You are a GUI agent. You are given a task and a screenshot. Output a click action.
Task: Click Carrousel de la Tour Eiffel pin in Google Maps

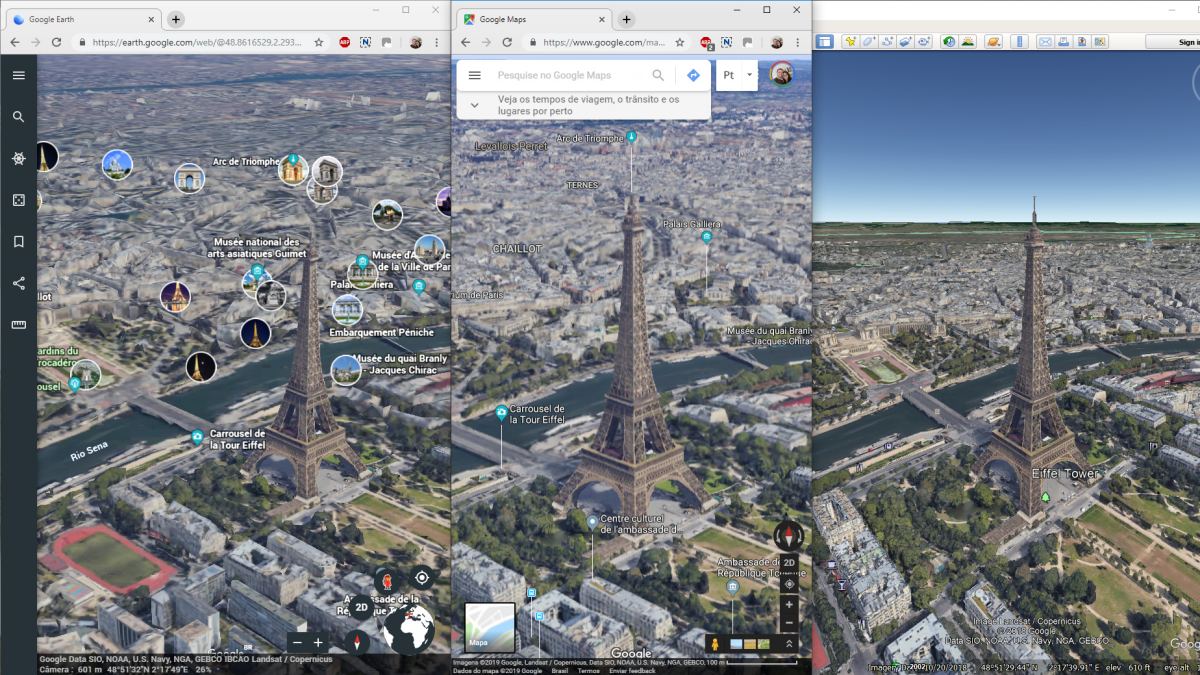point(502,413)
